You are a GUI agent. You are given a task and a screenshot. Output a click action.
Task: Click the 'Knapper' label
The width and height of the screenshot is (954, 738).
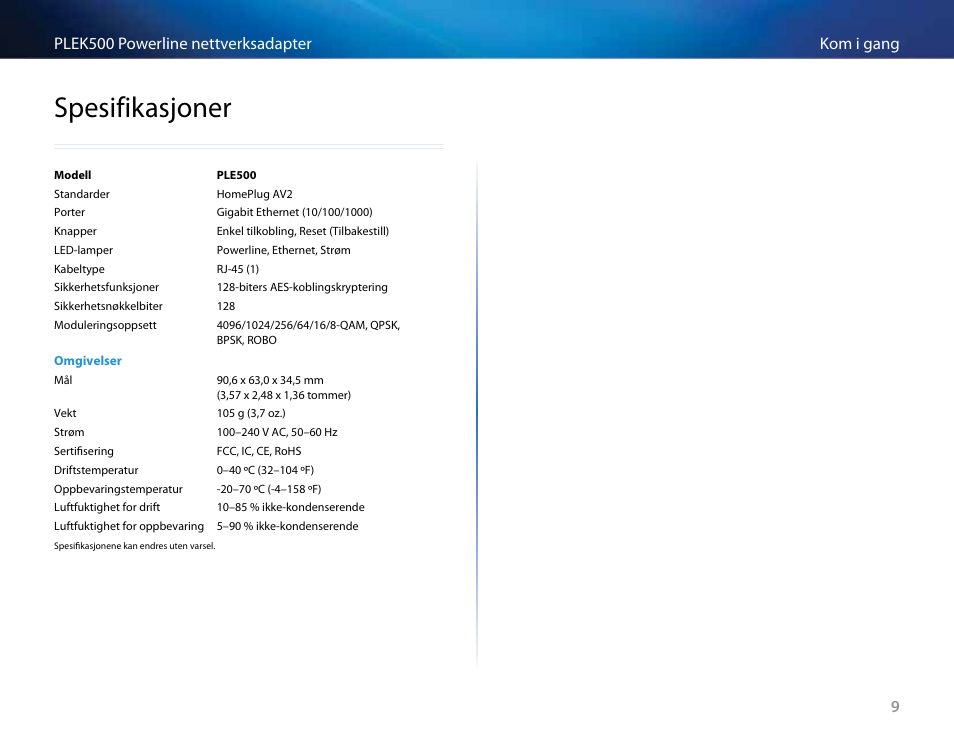click(75, 231)
